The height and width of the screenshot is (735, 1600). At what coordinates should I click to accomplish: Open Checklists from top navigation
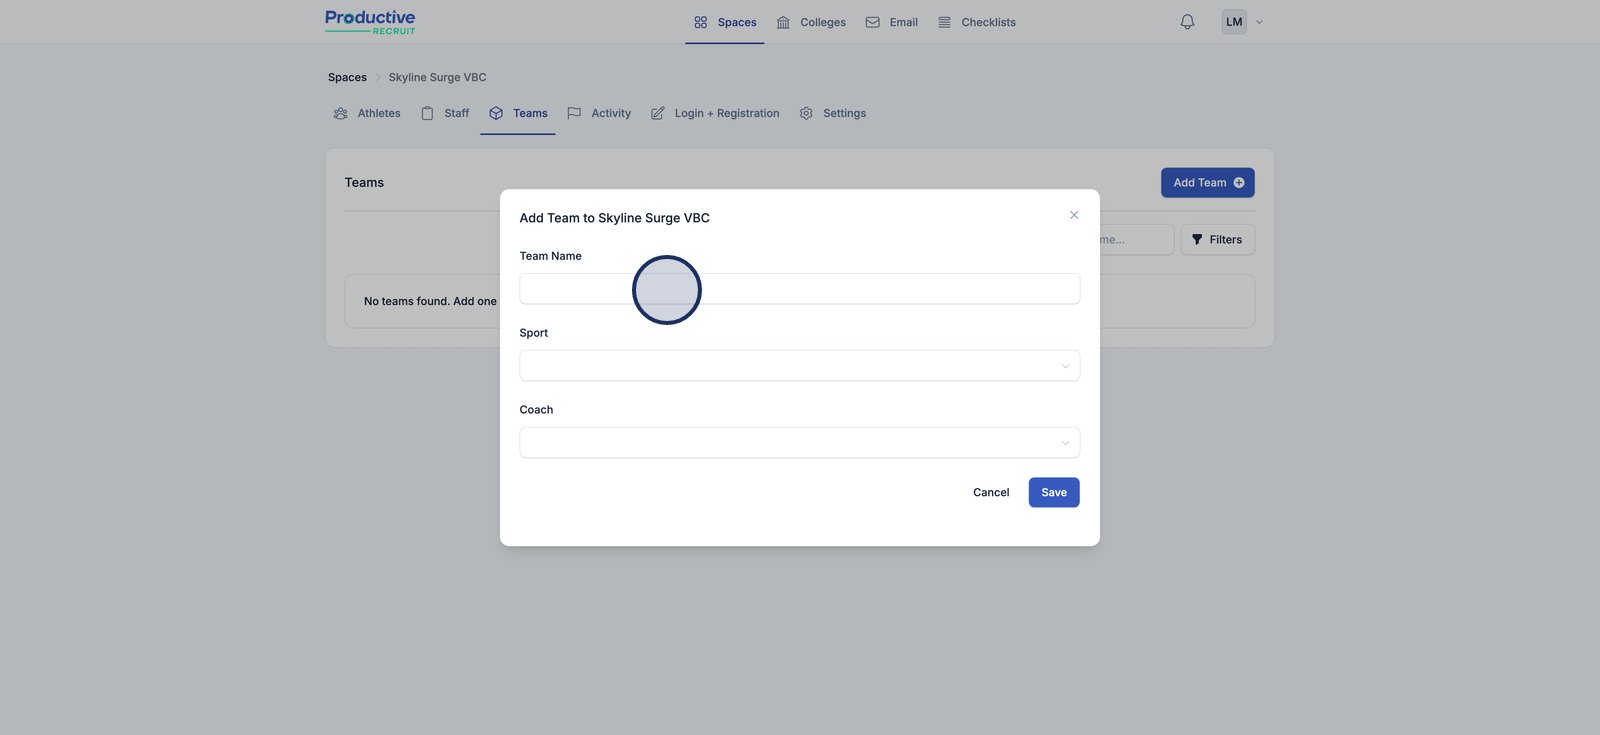976,22
